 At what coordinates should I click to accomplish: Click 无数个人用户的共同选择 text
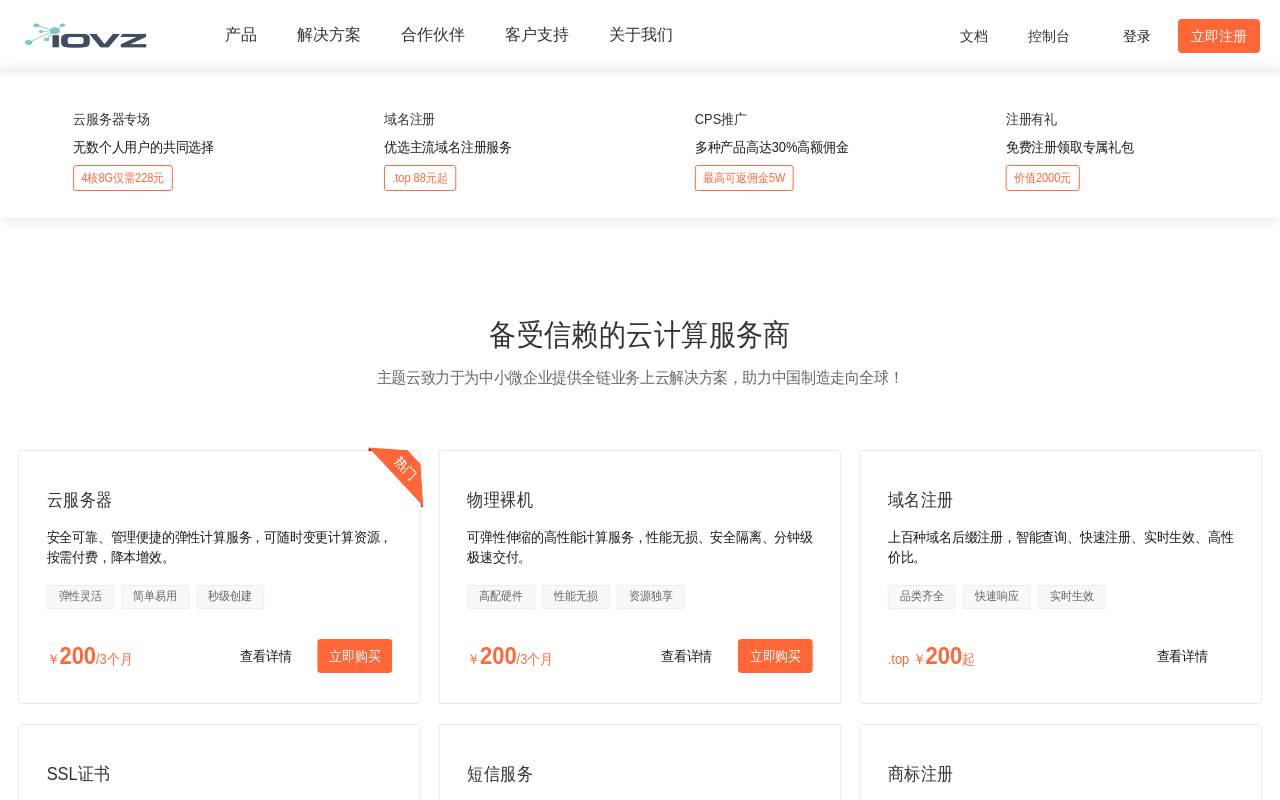[x=143, y=147]
